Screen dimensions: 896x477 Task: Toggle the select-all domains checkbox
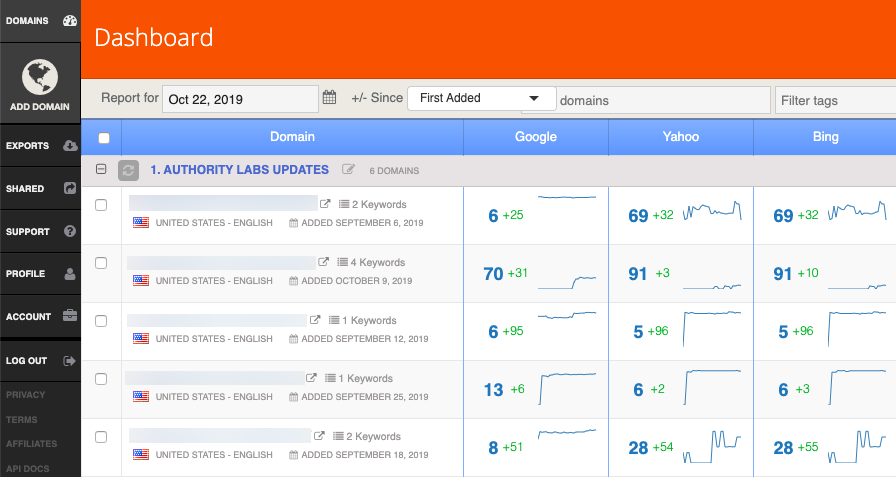pos(104,138)
